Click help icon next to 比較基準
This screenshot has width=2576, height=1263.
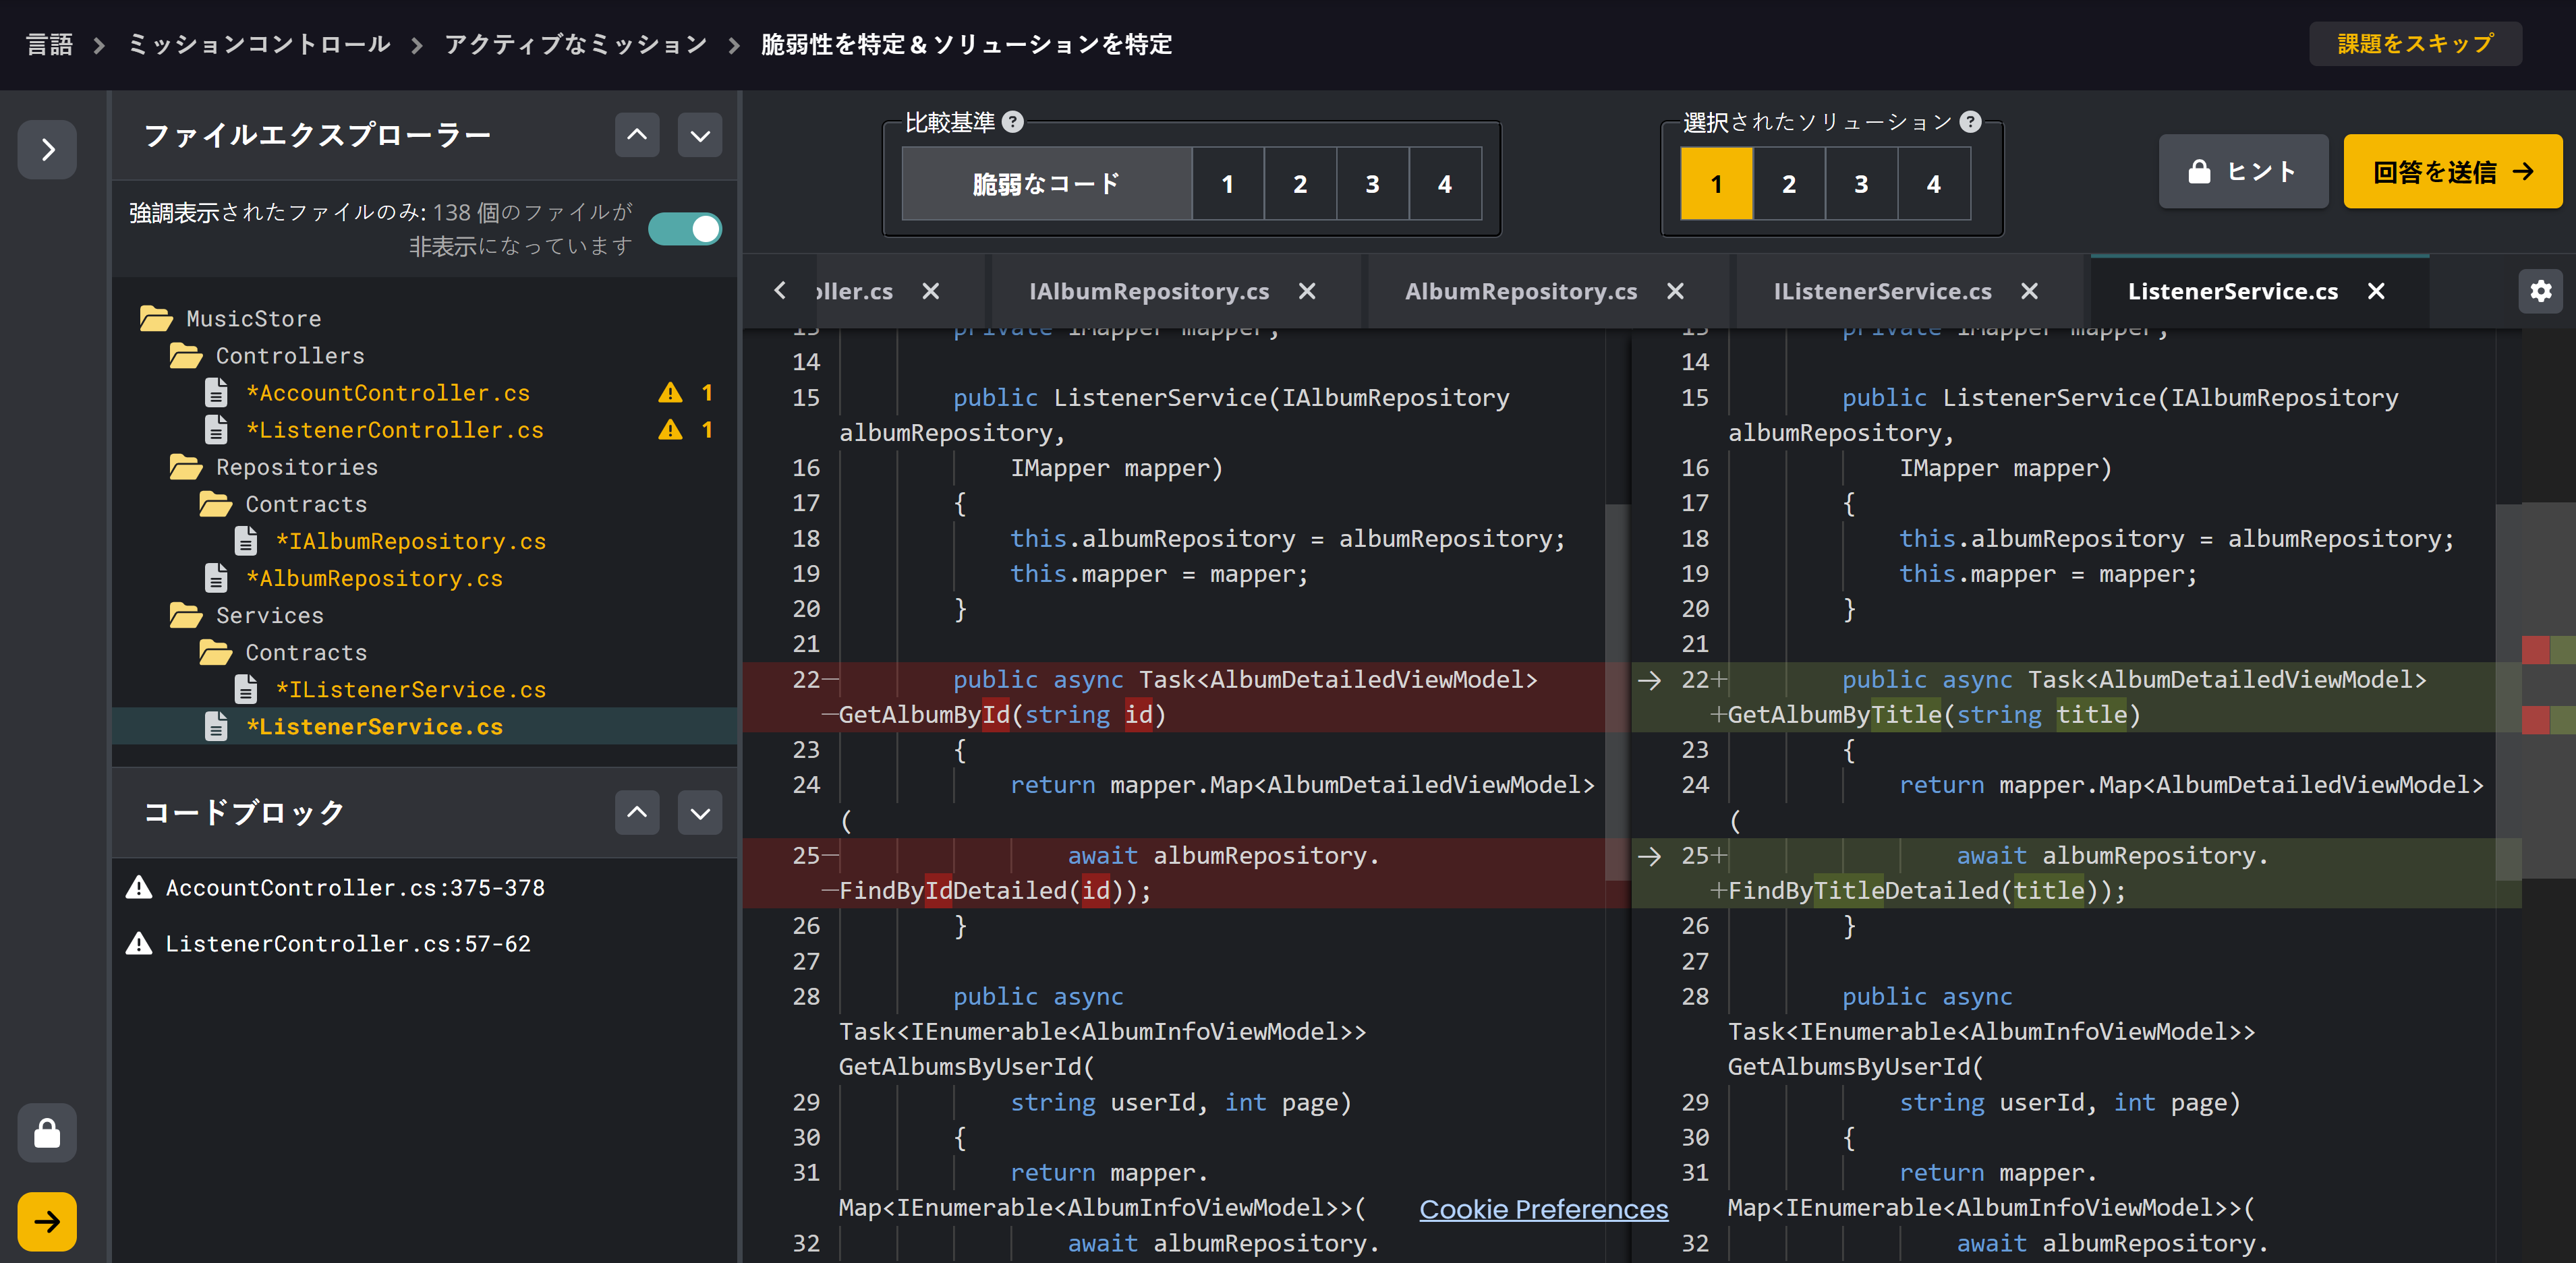[x=1013, y=122]
